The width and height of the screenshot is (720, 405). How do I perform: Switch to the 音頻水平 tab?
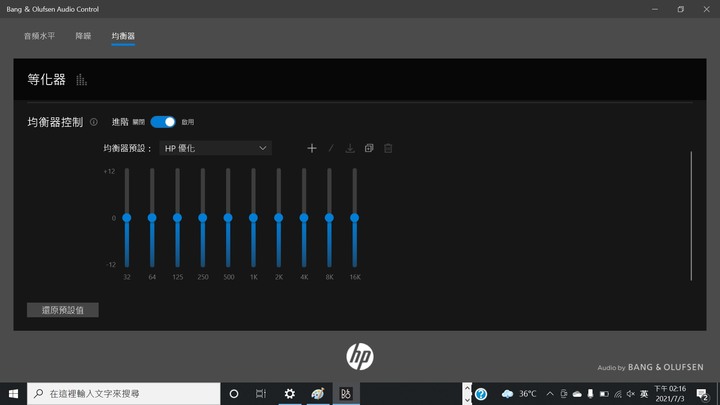[39, 36]
